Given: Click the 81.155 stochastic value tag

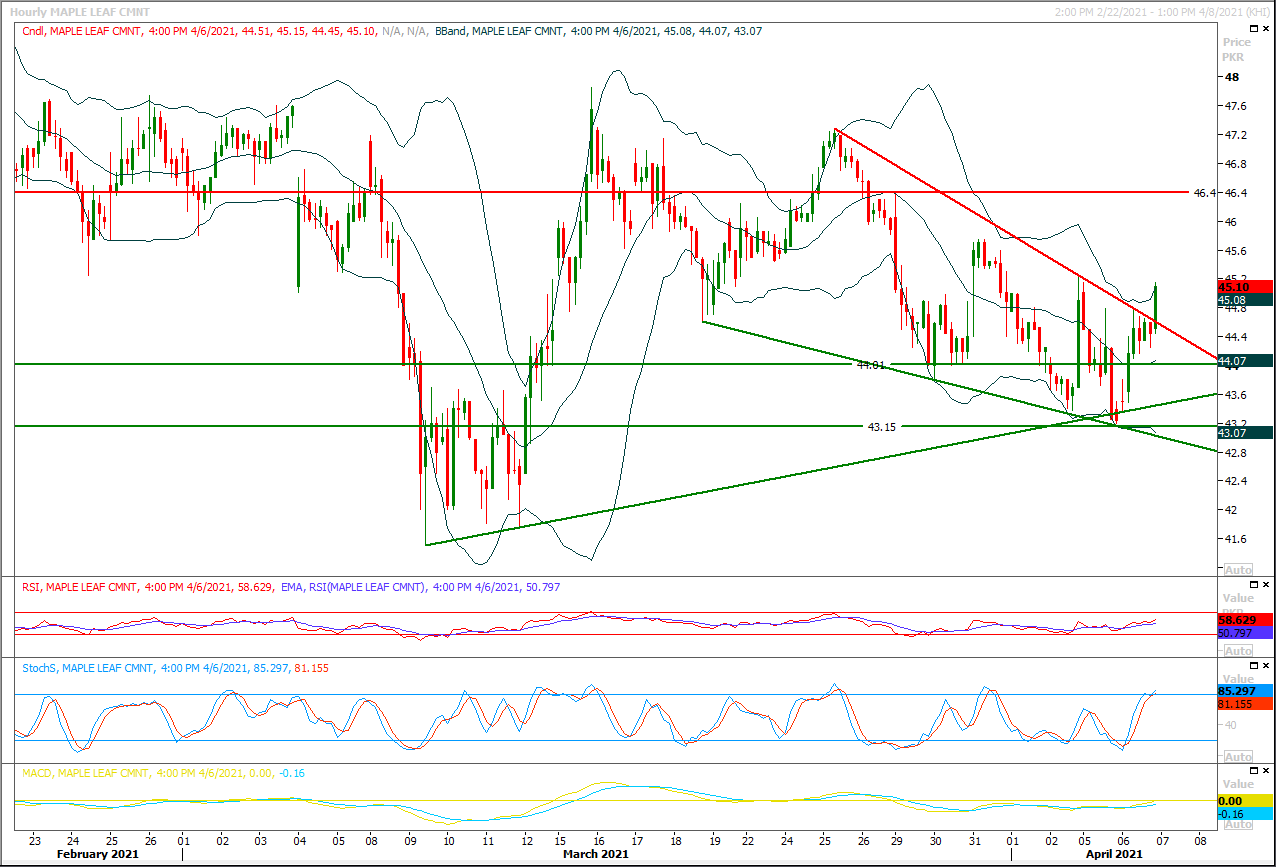Looking at the screenshot, I should [x=1246, y=704].
